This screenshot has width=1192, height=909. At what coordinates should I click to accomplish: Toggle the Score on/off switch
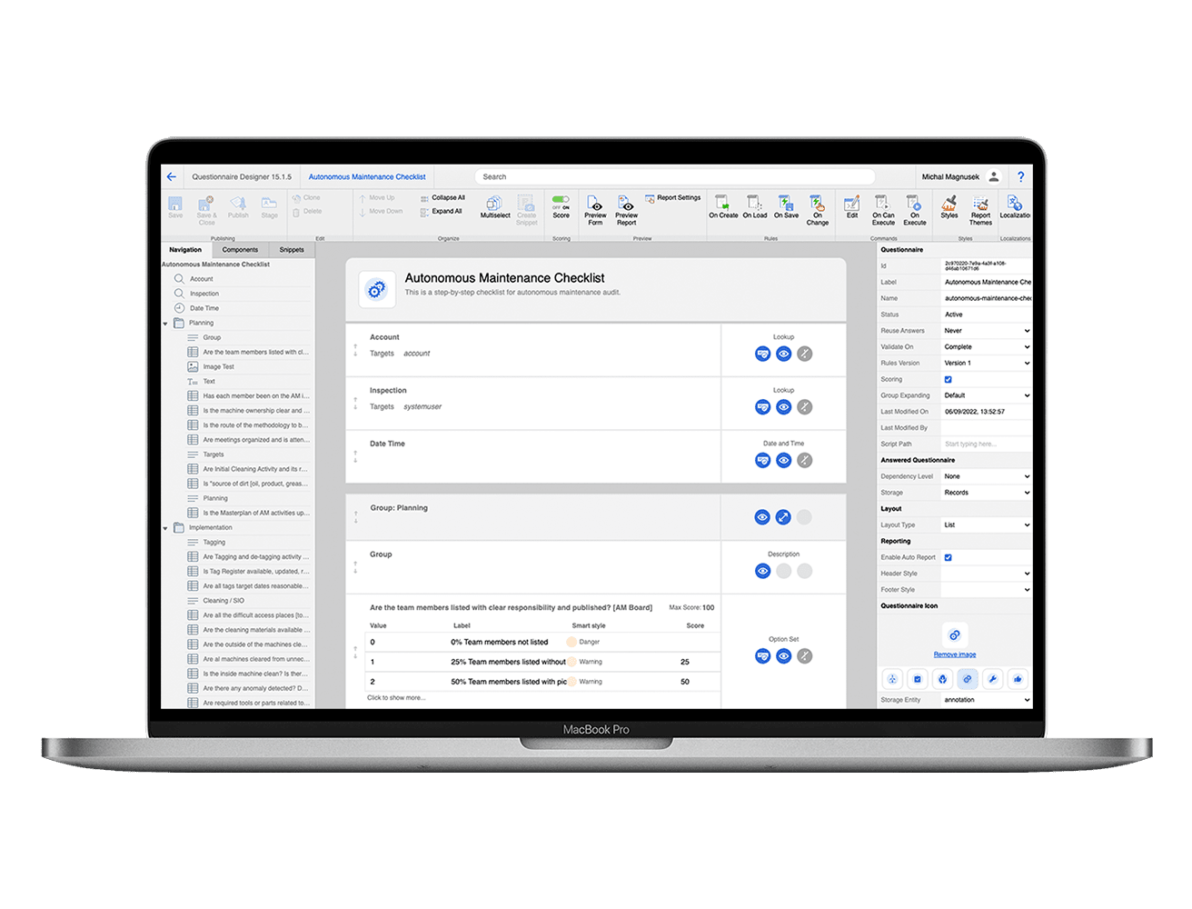point(560,200)
